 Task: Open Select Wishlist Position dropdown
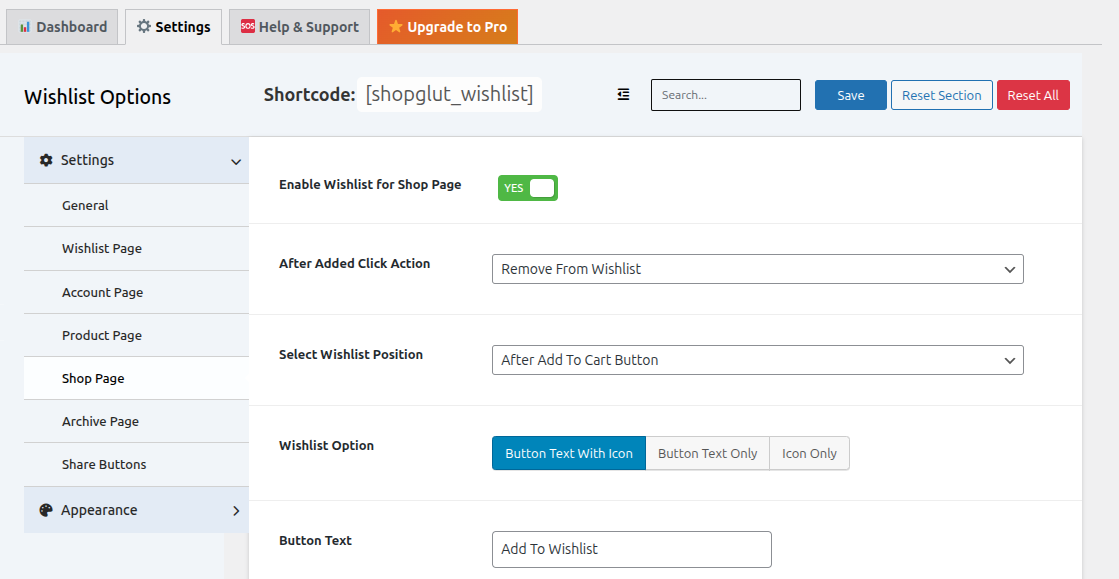(758, 360)
